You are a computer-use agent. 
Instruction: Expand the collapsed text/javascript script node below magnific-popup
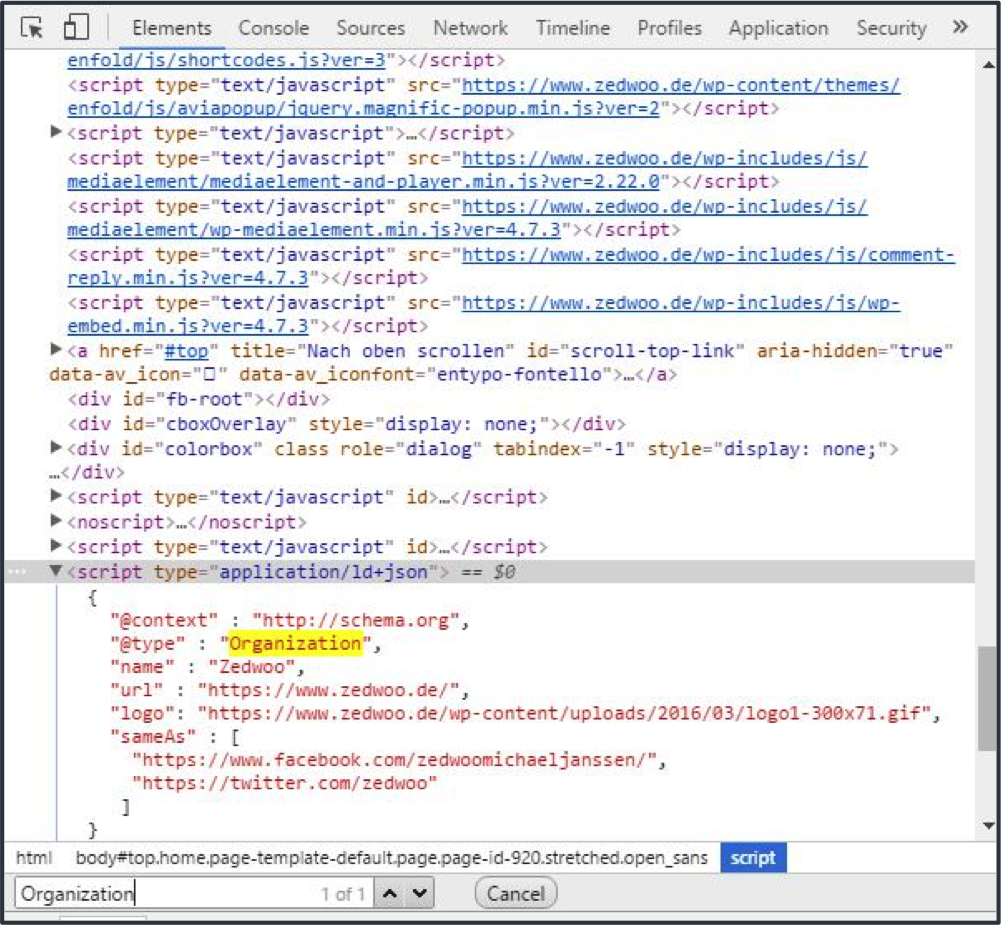(56, 132)
